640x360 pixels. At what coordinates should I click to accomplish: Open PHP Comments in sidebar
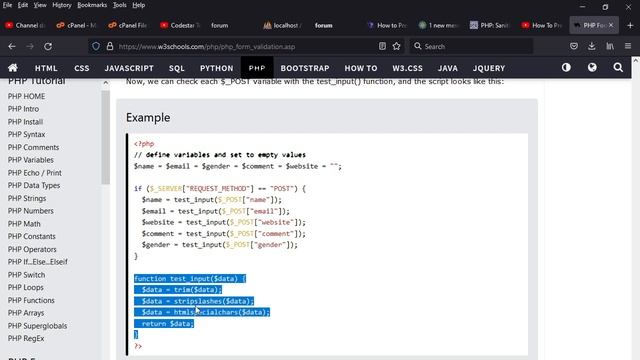click(33, 147)
